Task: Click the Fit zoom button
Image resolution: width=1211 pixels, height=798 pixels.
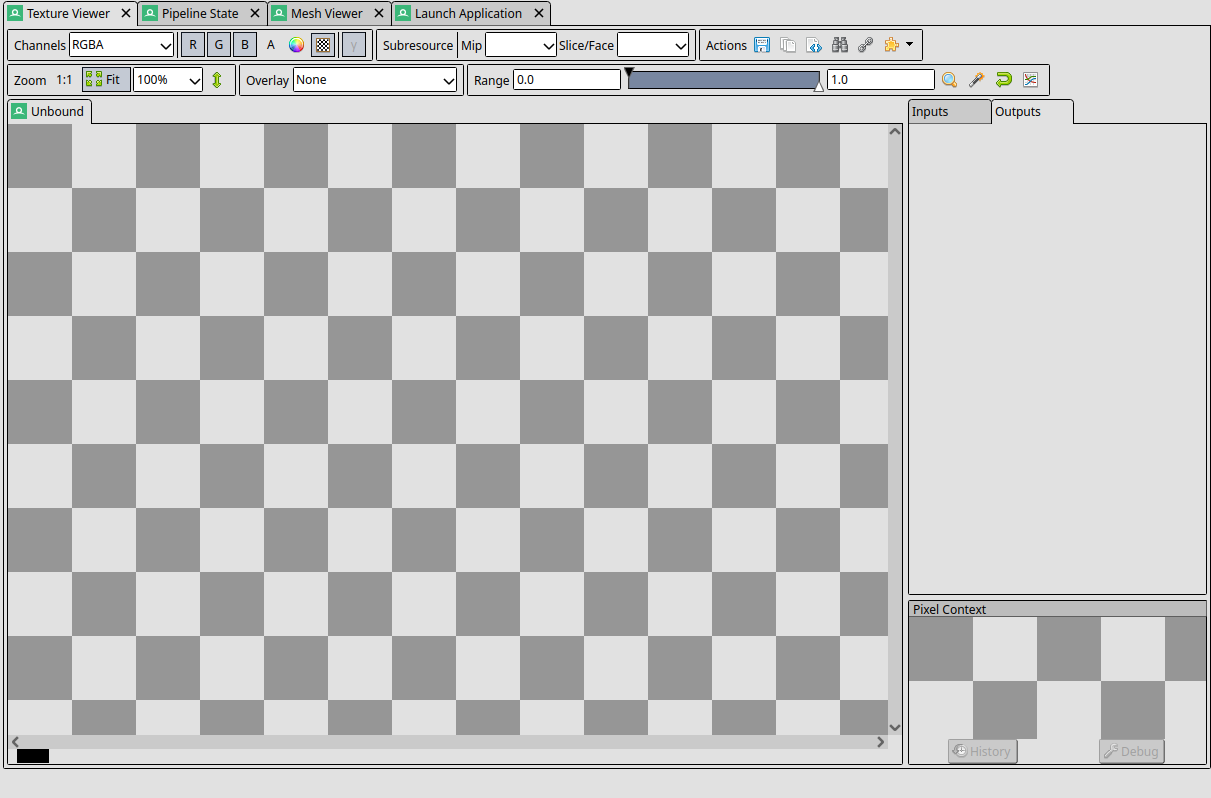Action: (106, 80)
